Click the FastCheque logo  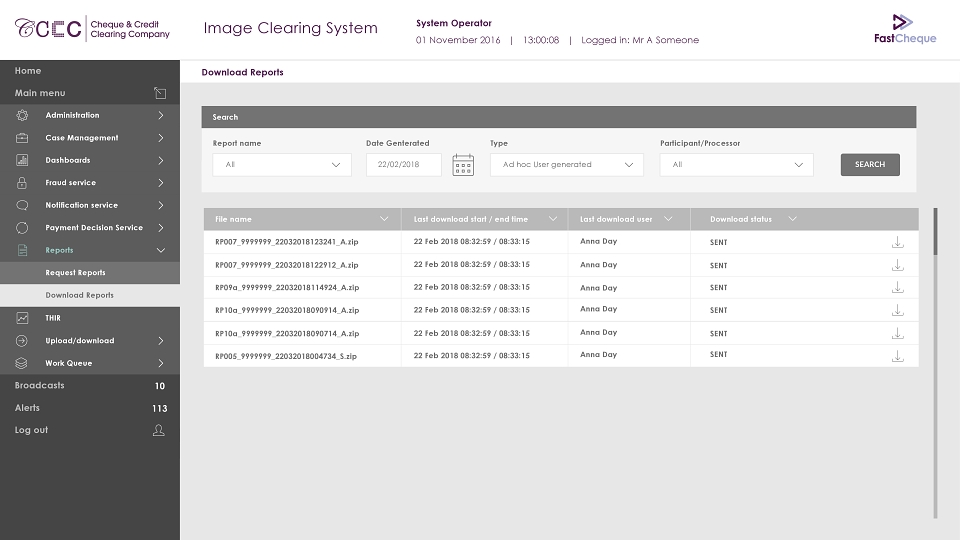pos(905,29)
